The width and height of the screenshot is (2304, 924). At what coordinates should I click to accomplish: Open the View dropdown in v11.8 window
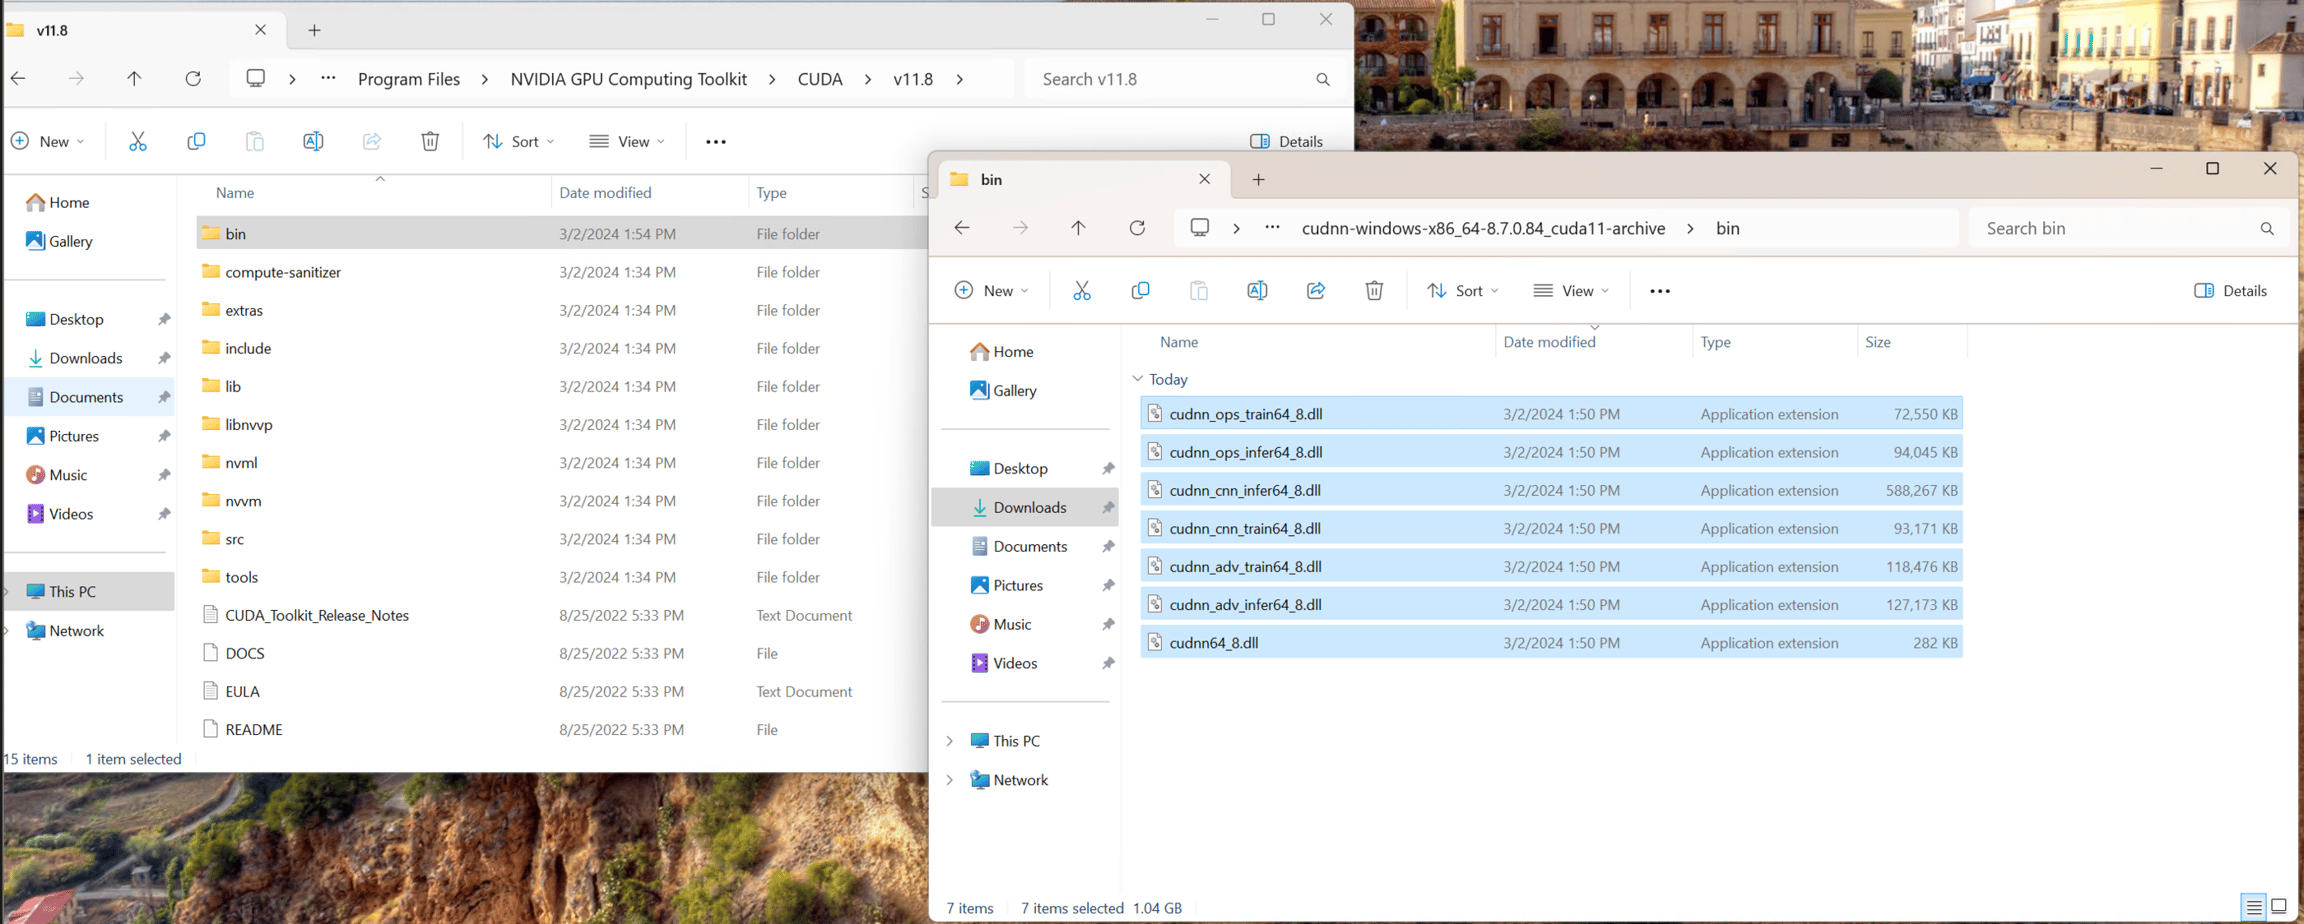click(x=627, y=141)
